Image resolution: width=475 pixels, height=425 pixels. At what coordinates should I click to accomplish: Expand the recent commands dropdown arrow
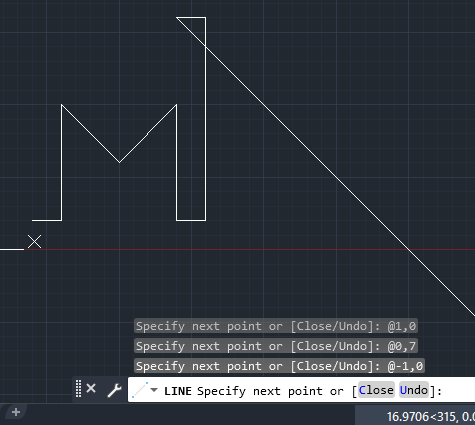click(x=154, y=390)
